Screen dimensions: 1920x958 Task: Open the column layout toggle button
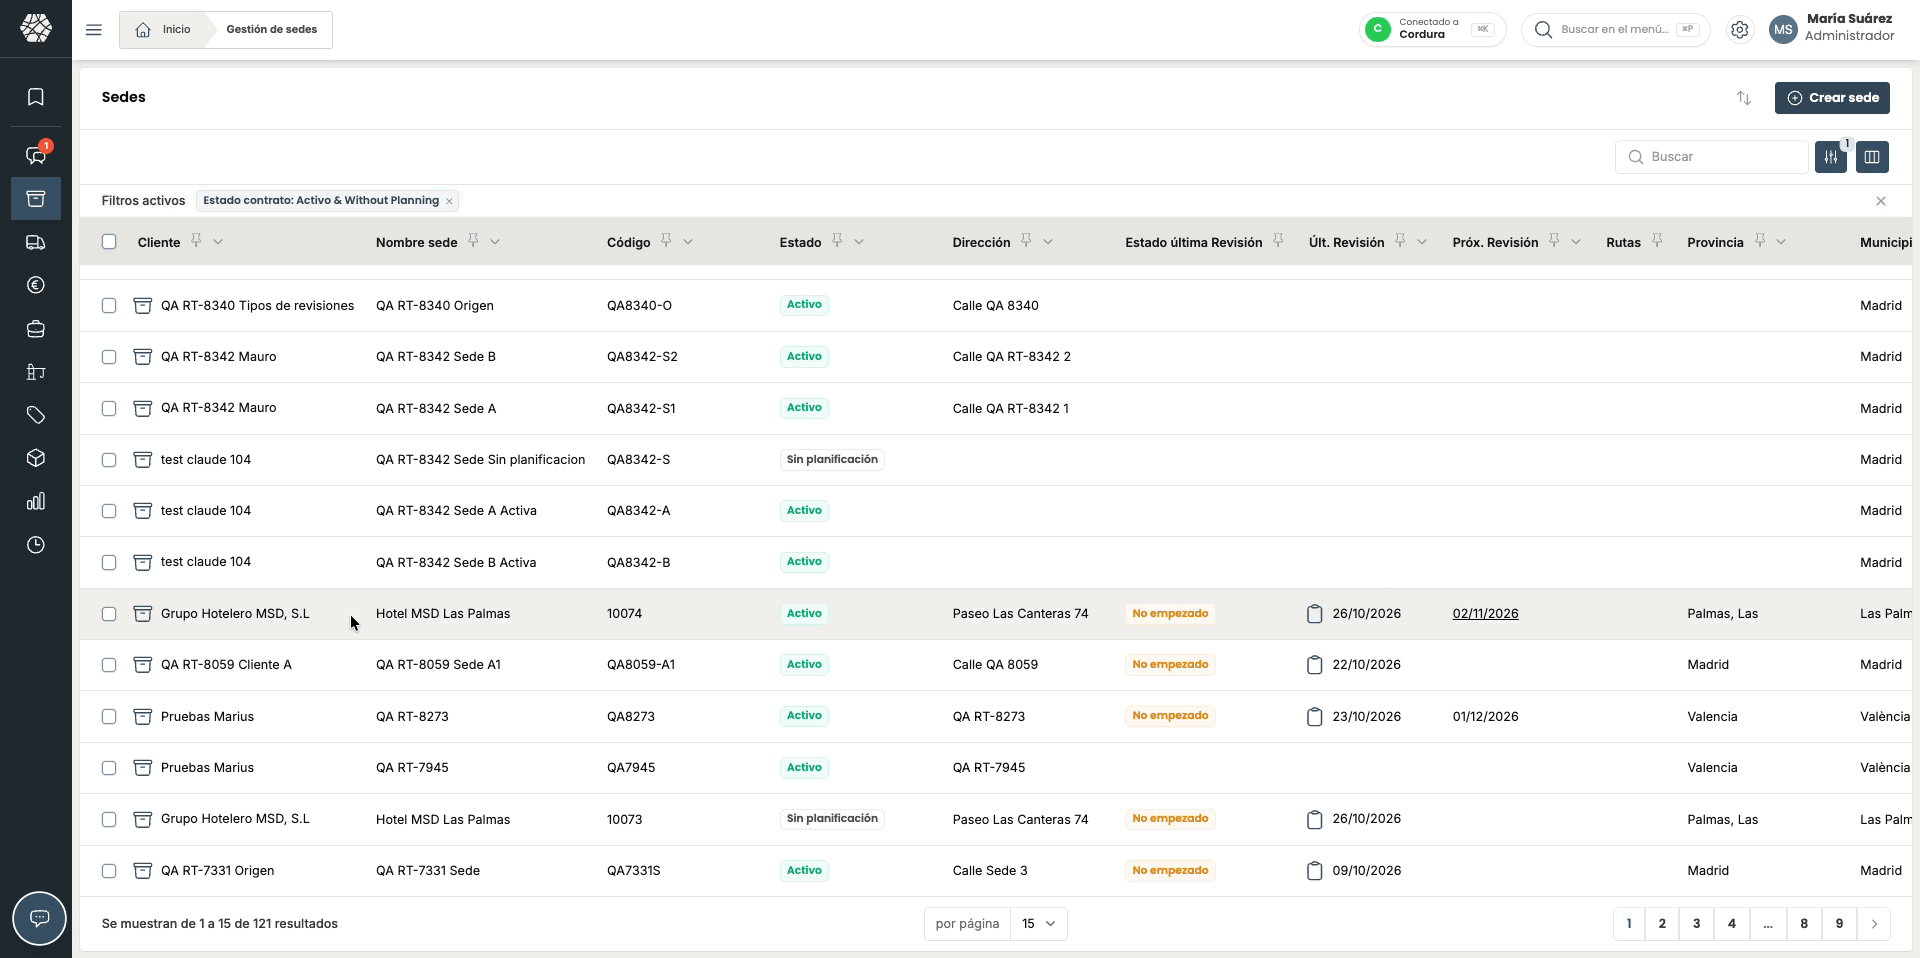point(1872,157)
